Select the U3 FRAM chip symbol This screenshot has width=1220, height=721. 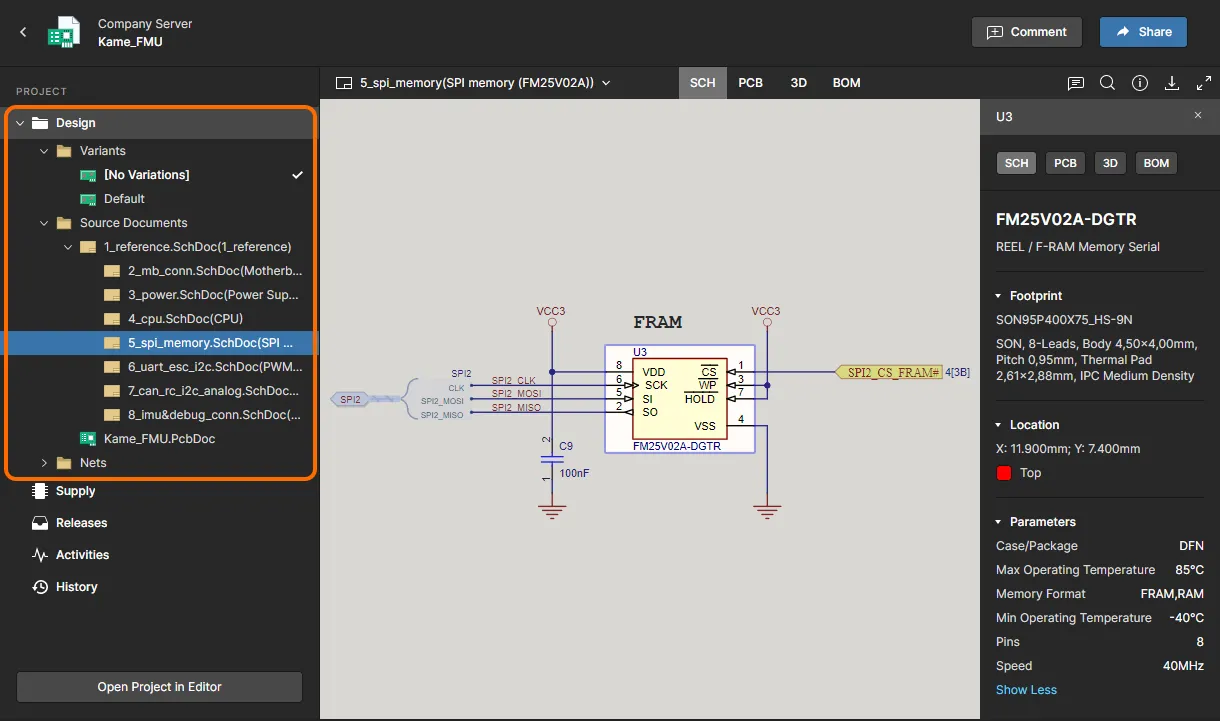tap(679, 400)
